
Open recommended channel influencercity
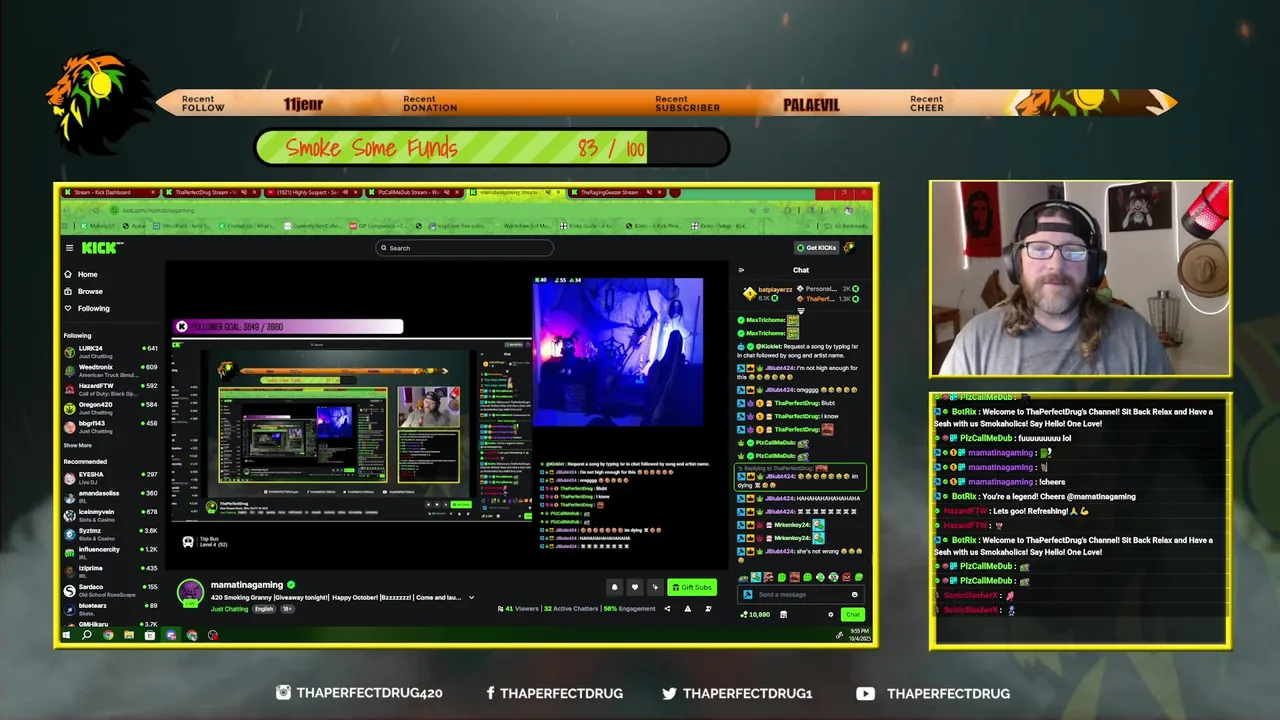[x=111, y=553]
